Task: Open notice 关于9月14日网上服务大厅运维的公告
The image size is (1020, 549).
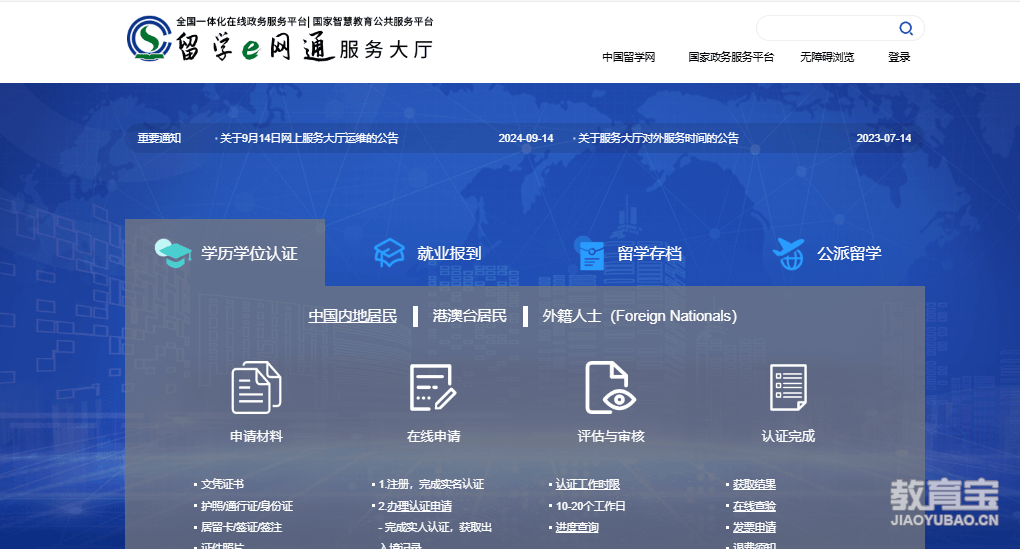Action: [x=309, y=138]
